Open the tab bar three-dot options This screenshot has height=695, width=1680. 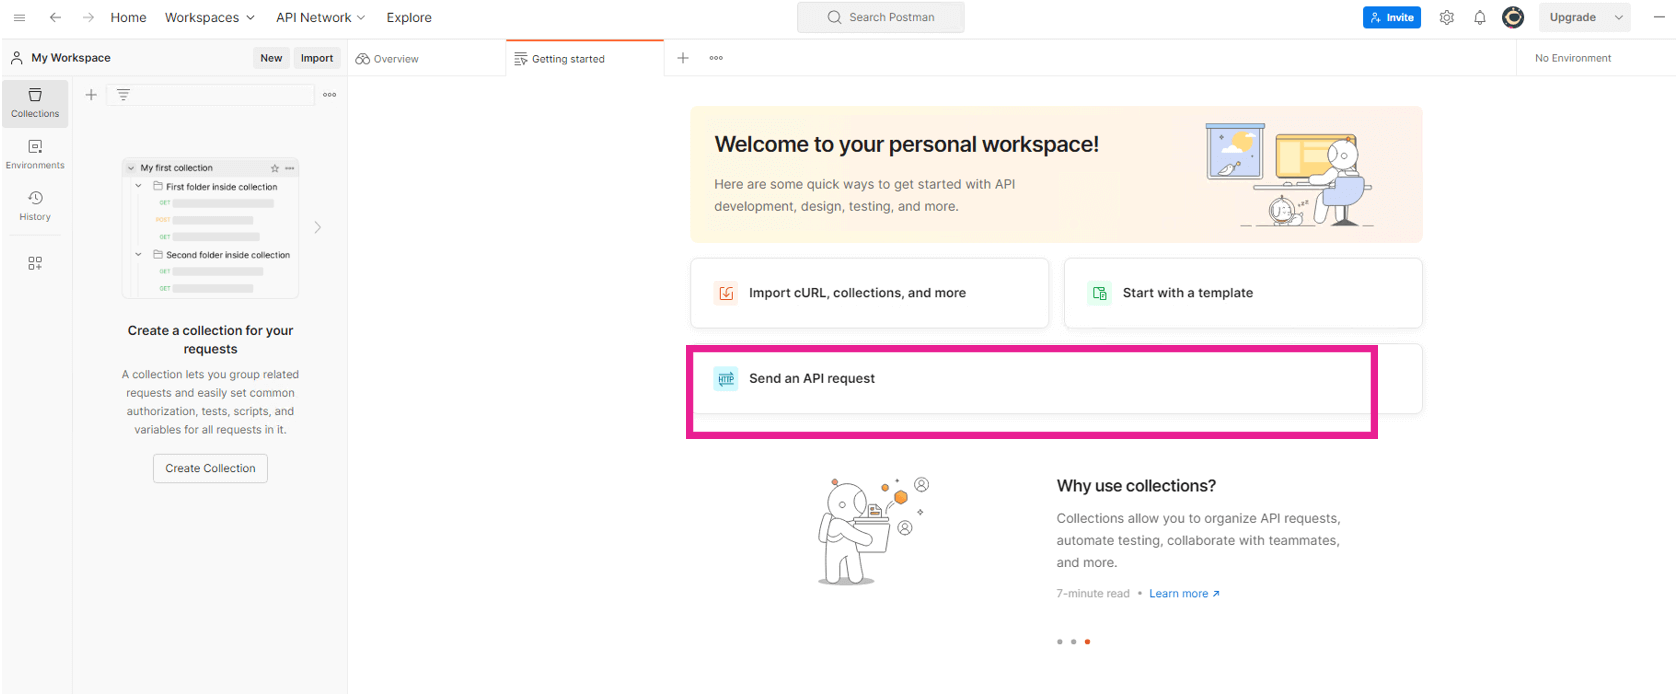click(716, 58)
